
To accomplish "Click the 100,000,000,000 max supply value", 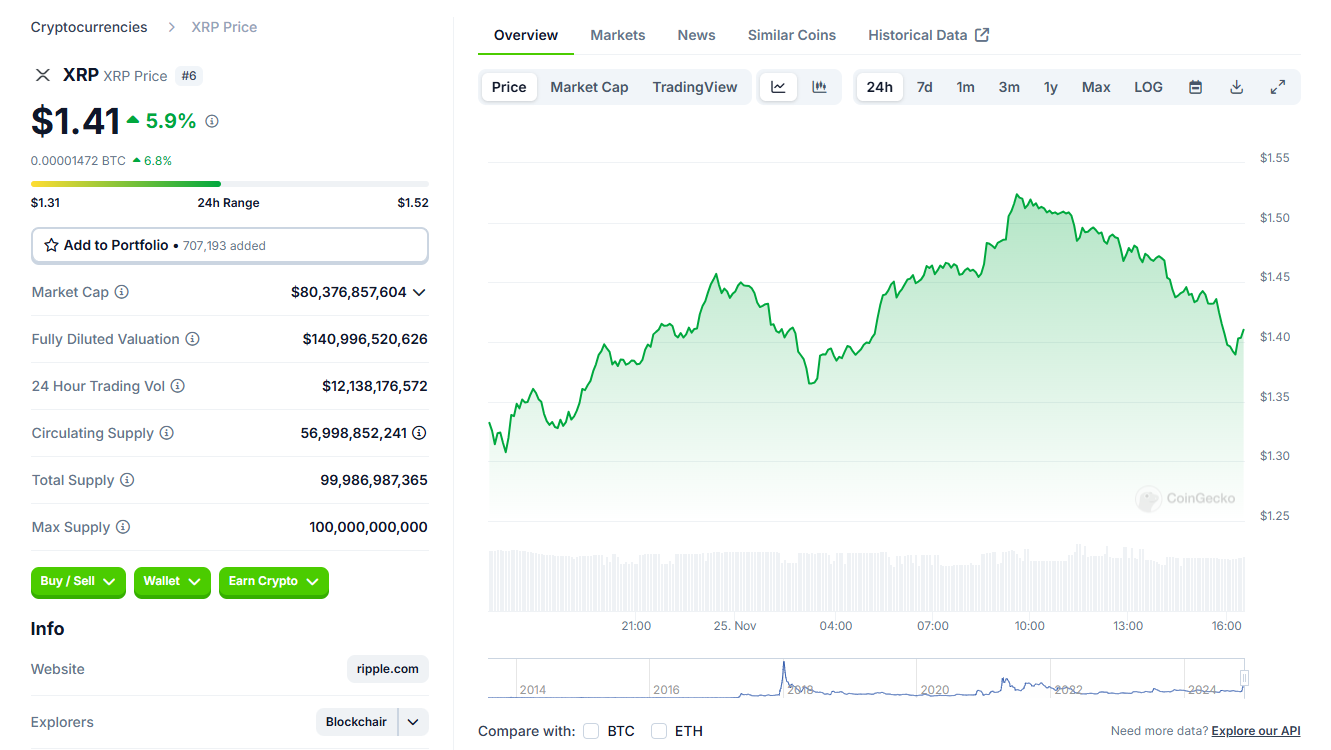I will click(369, 527).
